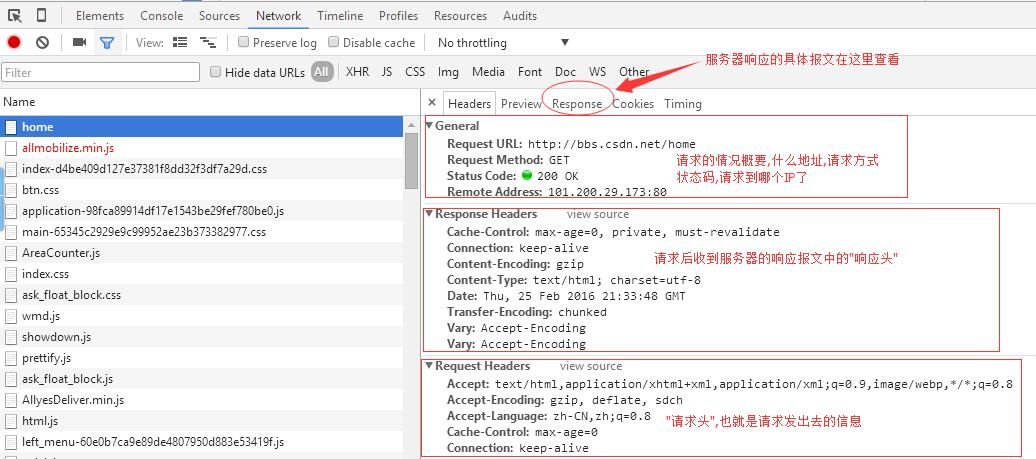Filter requests by JS
The image size is (1036, 459).
pos(387,71)
